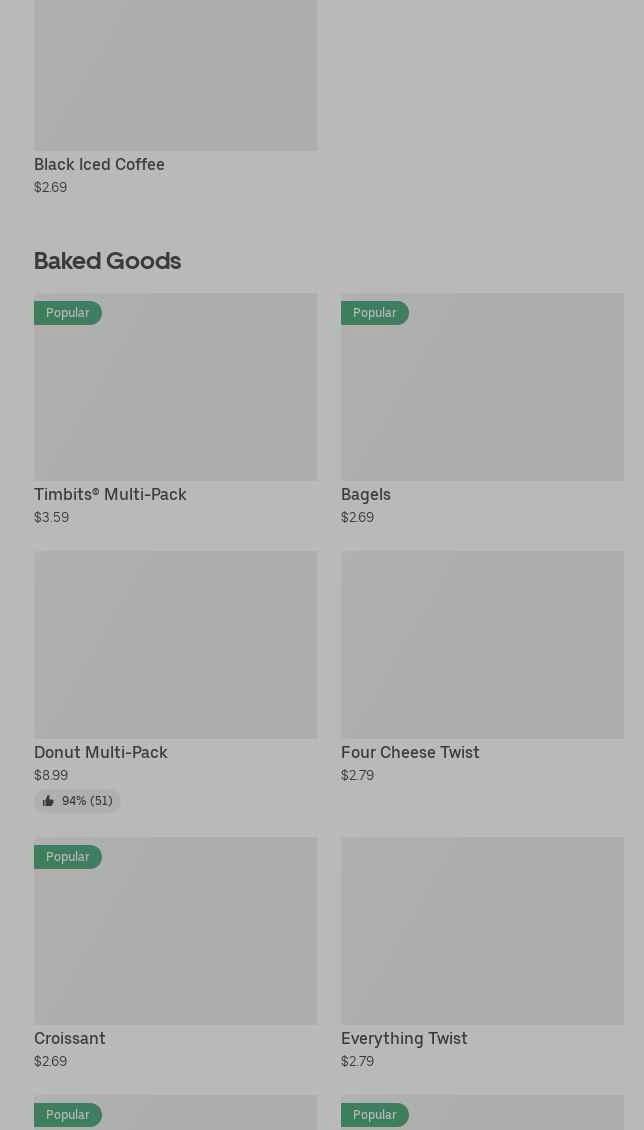Open the Bagels product image

click(x=483, y=386)
